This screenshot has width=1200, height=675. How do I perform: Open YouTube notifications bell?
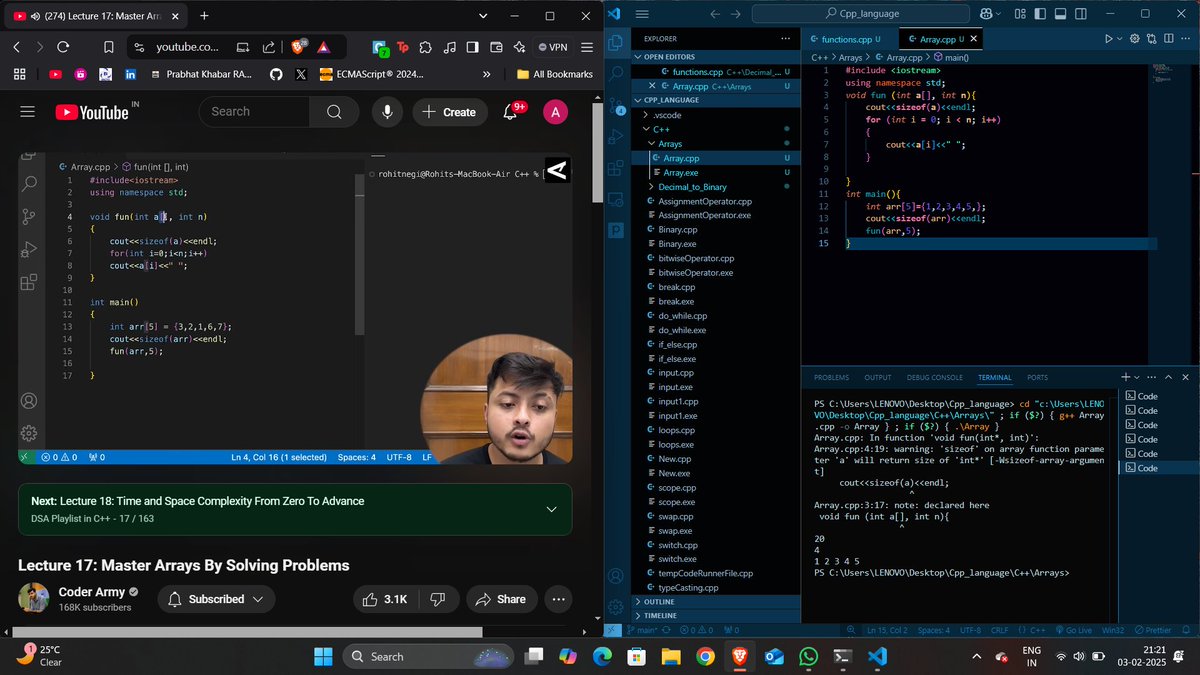click(x=510, y=112)
